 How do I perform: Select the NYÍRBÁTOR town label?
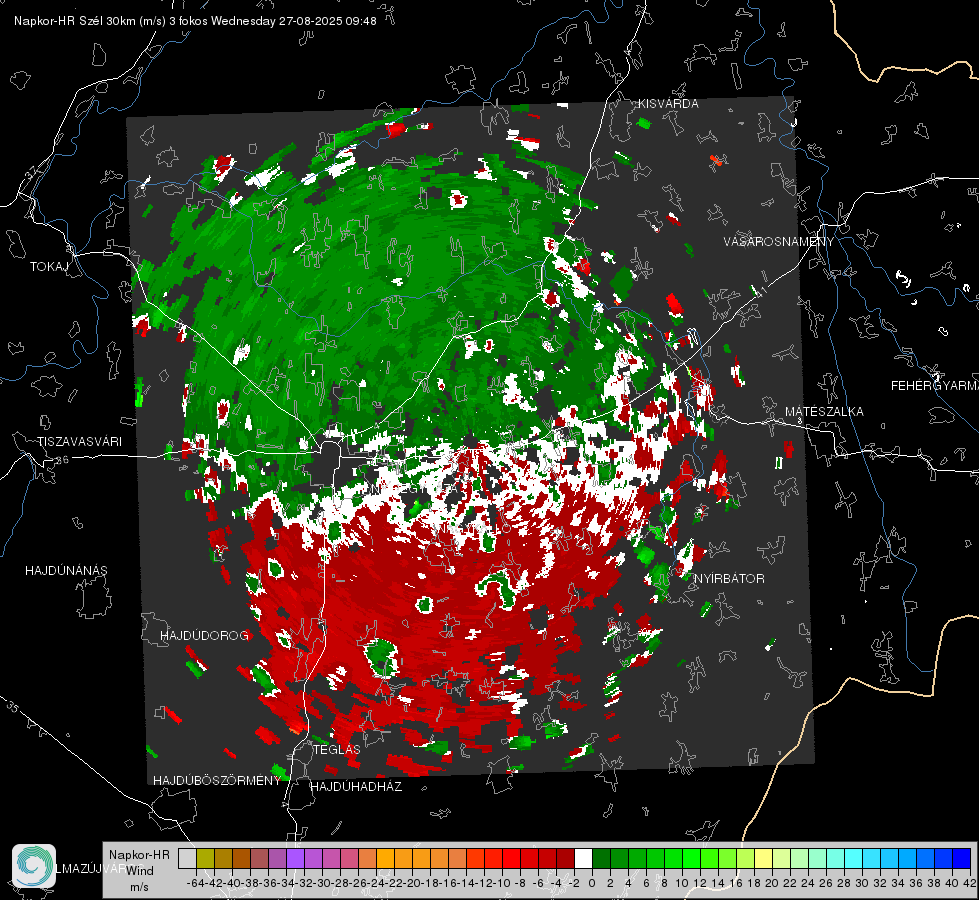(x=729, y=578)
